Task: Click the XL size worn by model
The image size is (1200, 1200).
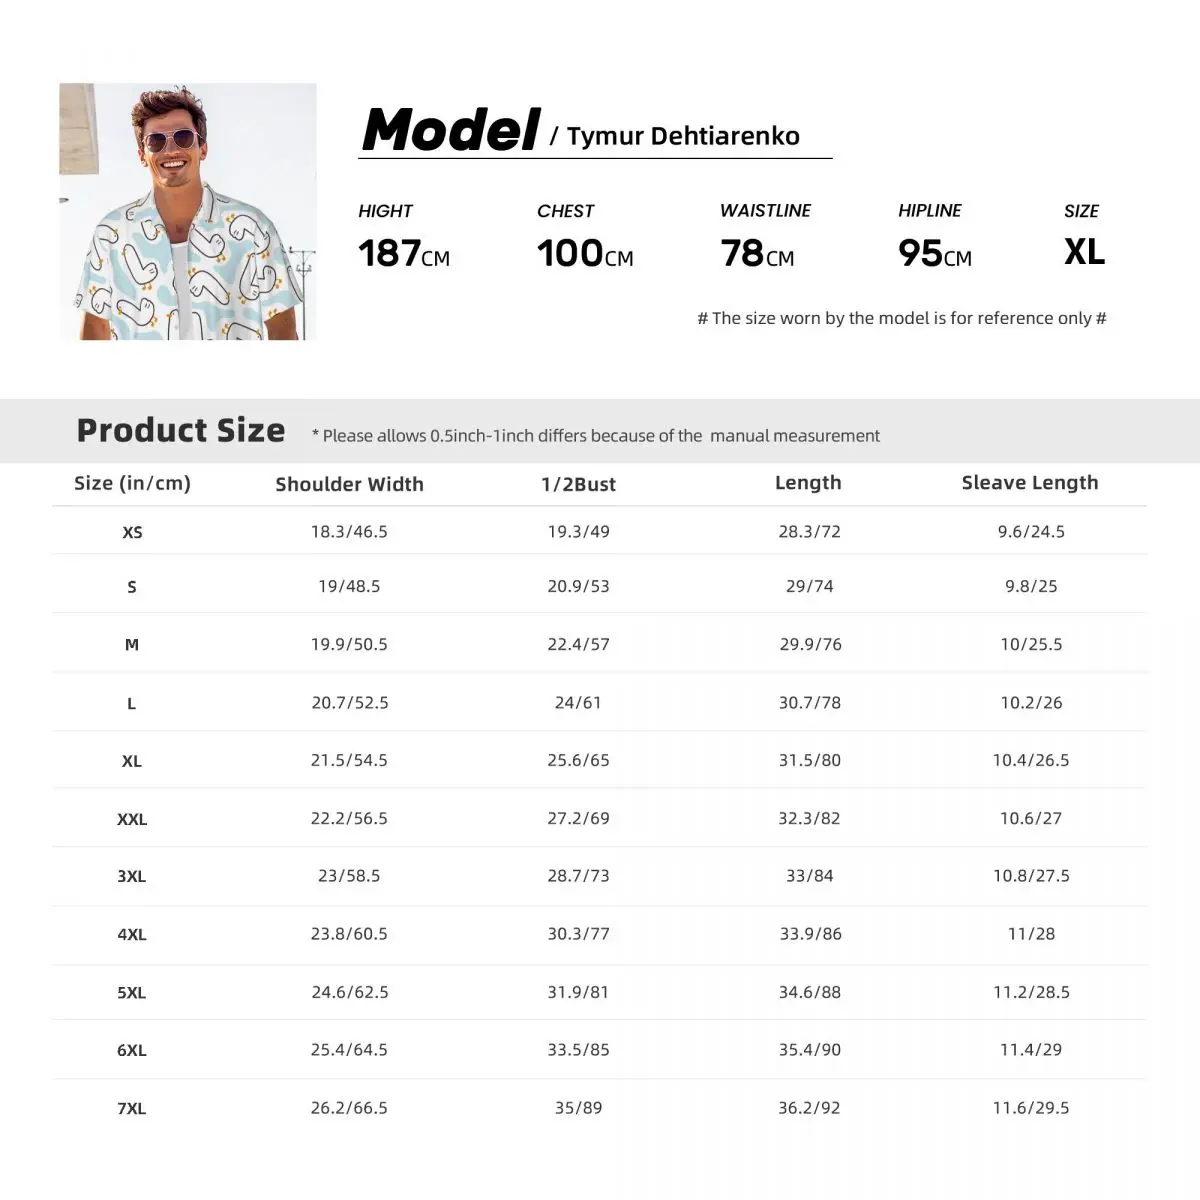Action: click(1084, 252)
